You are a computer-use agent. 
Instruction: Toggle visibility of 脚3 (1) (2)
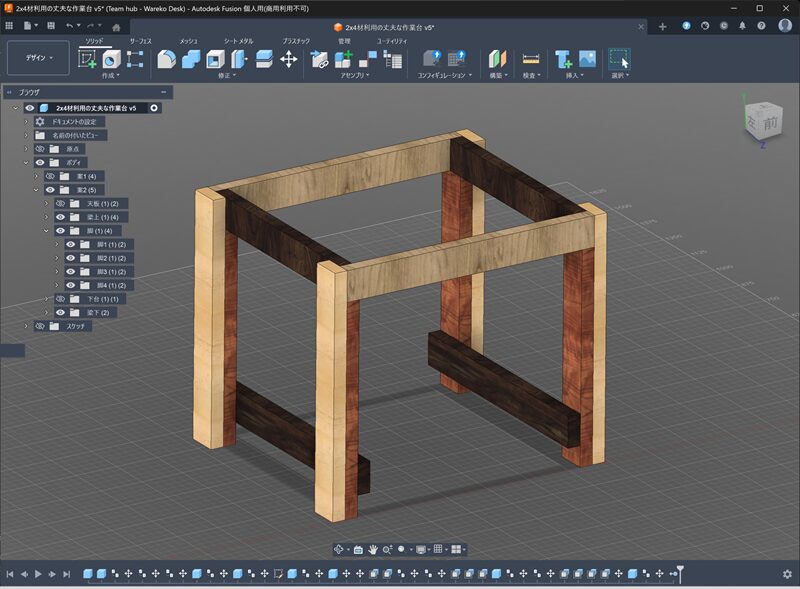(x=70, y=271)
